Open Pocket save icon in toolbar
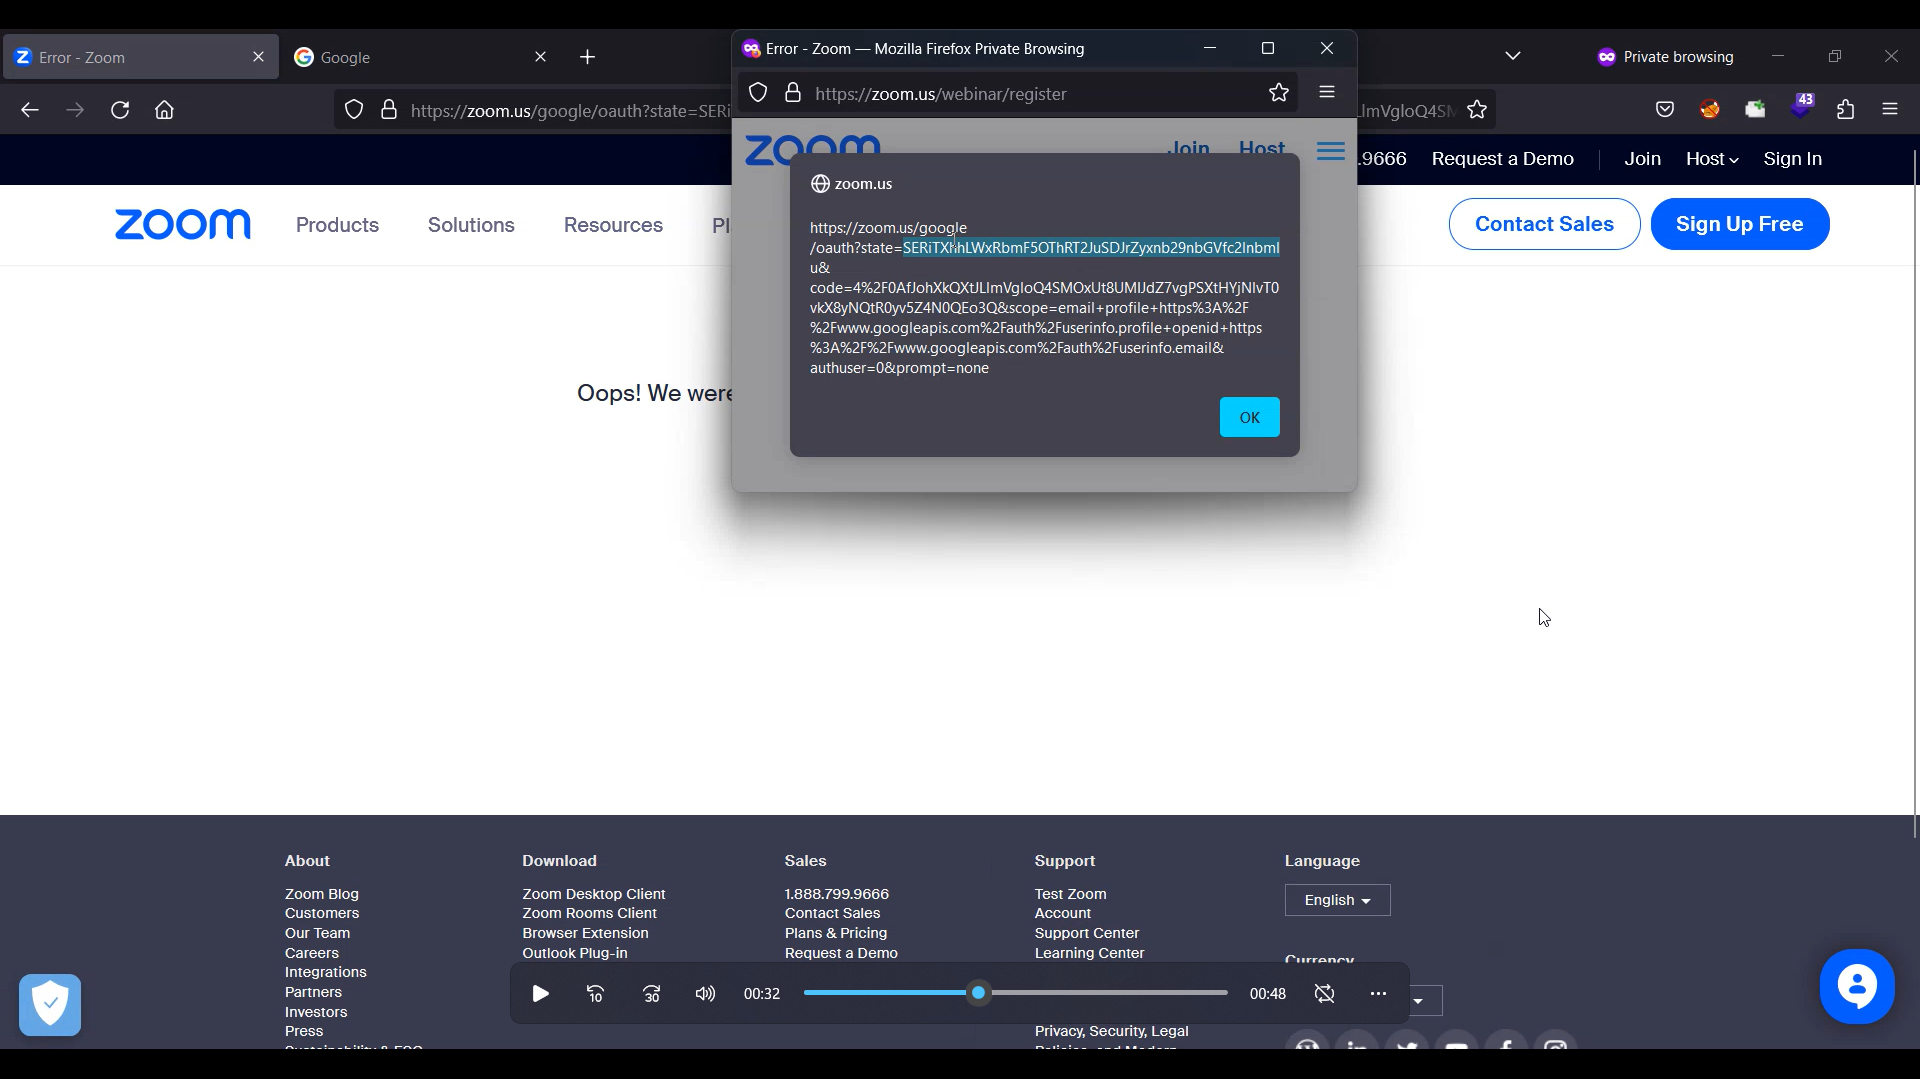 pyautogui.click(x=1665, y=110)
